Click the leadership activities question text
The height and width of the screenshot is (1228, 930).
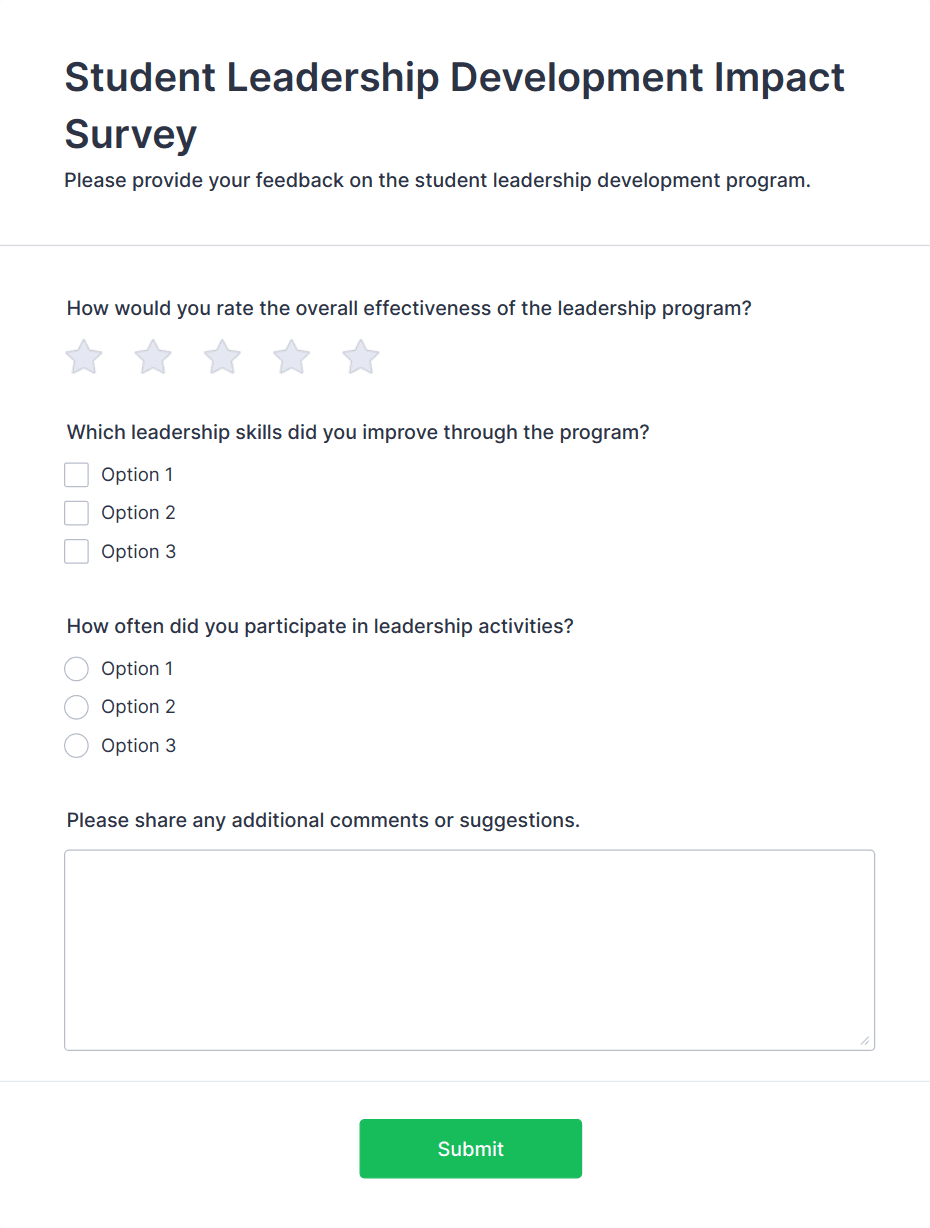320,626
